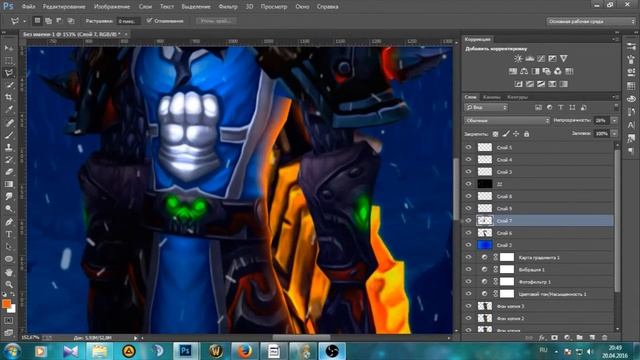Select the Polygonal Lasso tool
This screenshot has height=360, width=640.
tap(9, 73)
